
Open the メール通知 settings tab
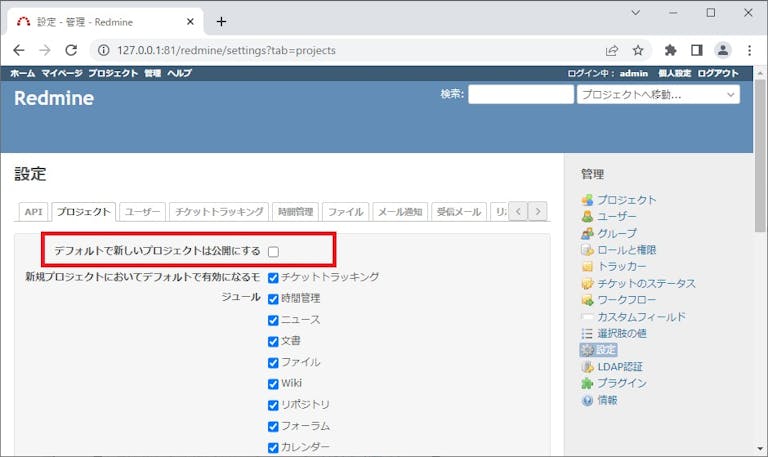click(x=400, y=212)
